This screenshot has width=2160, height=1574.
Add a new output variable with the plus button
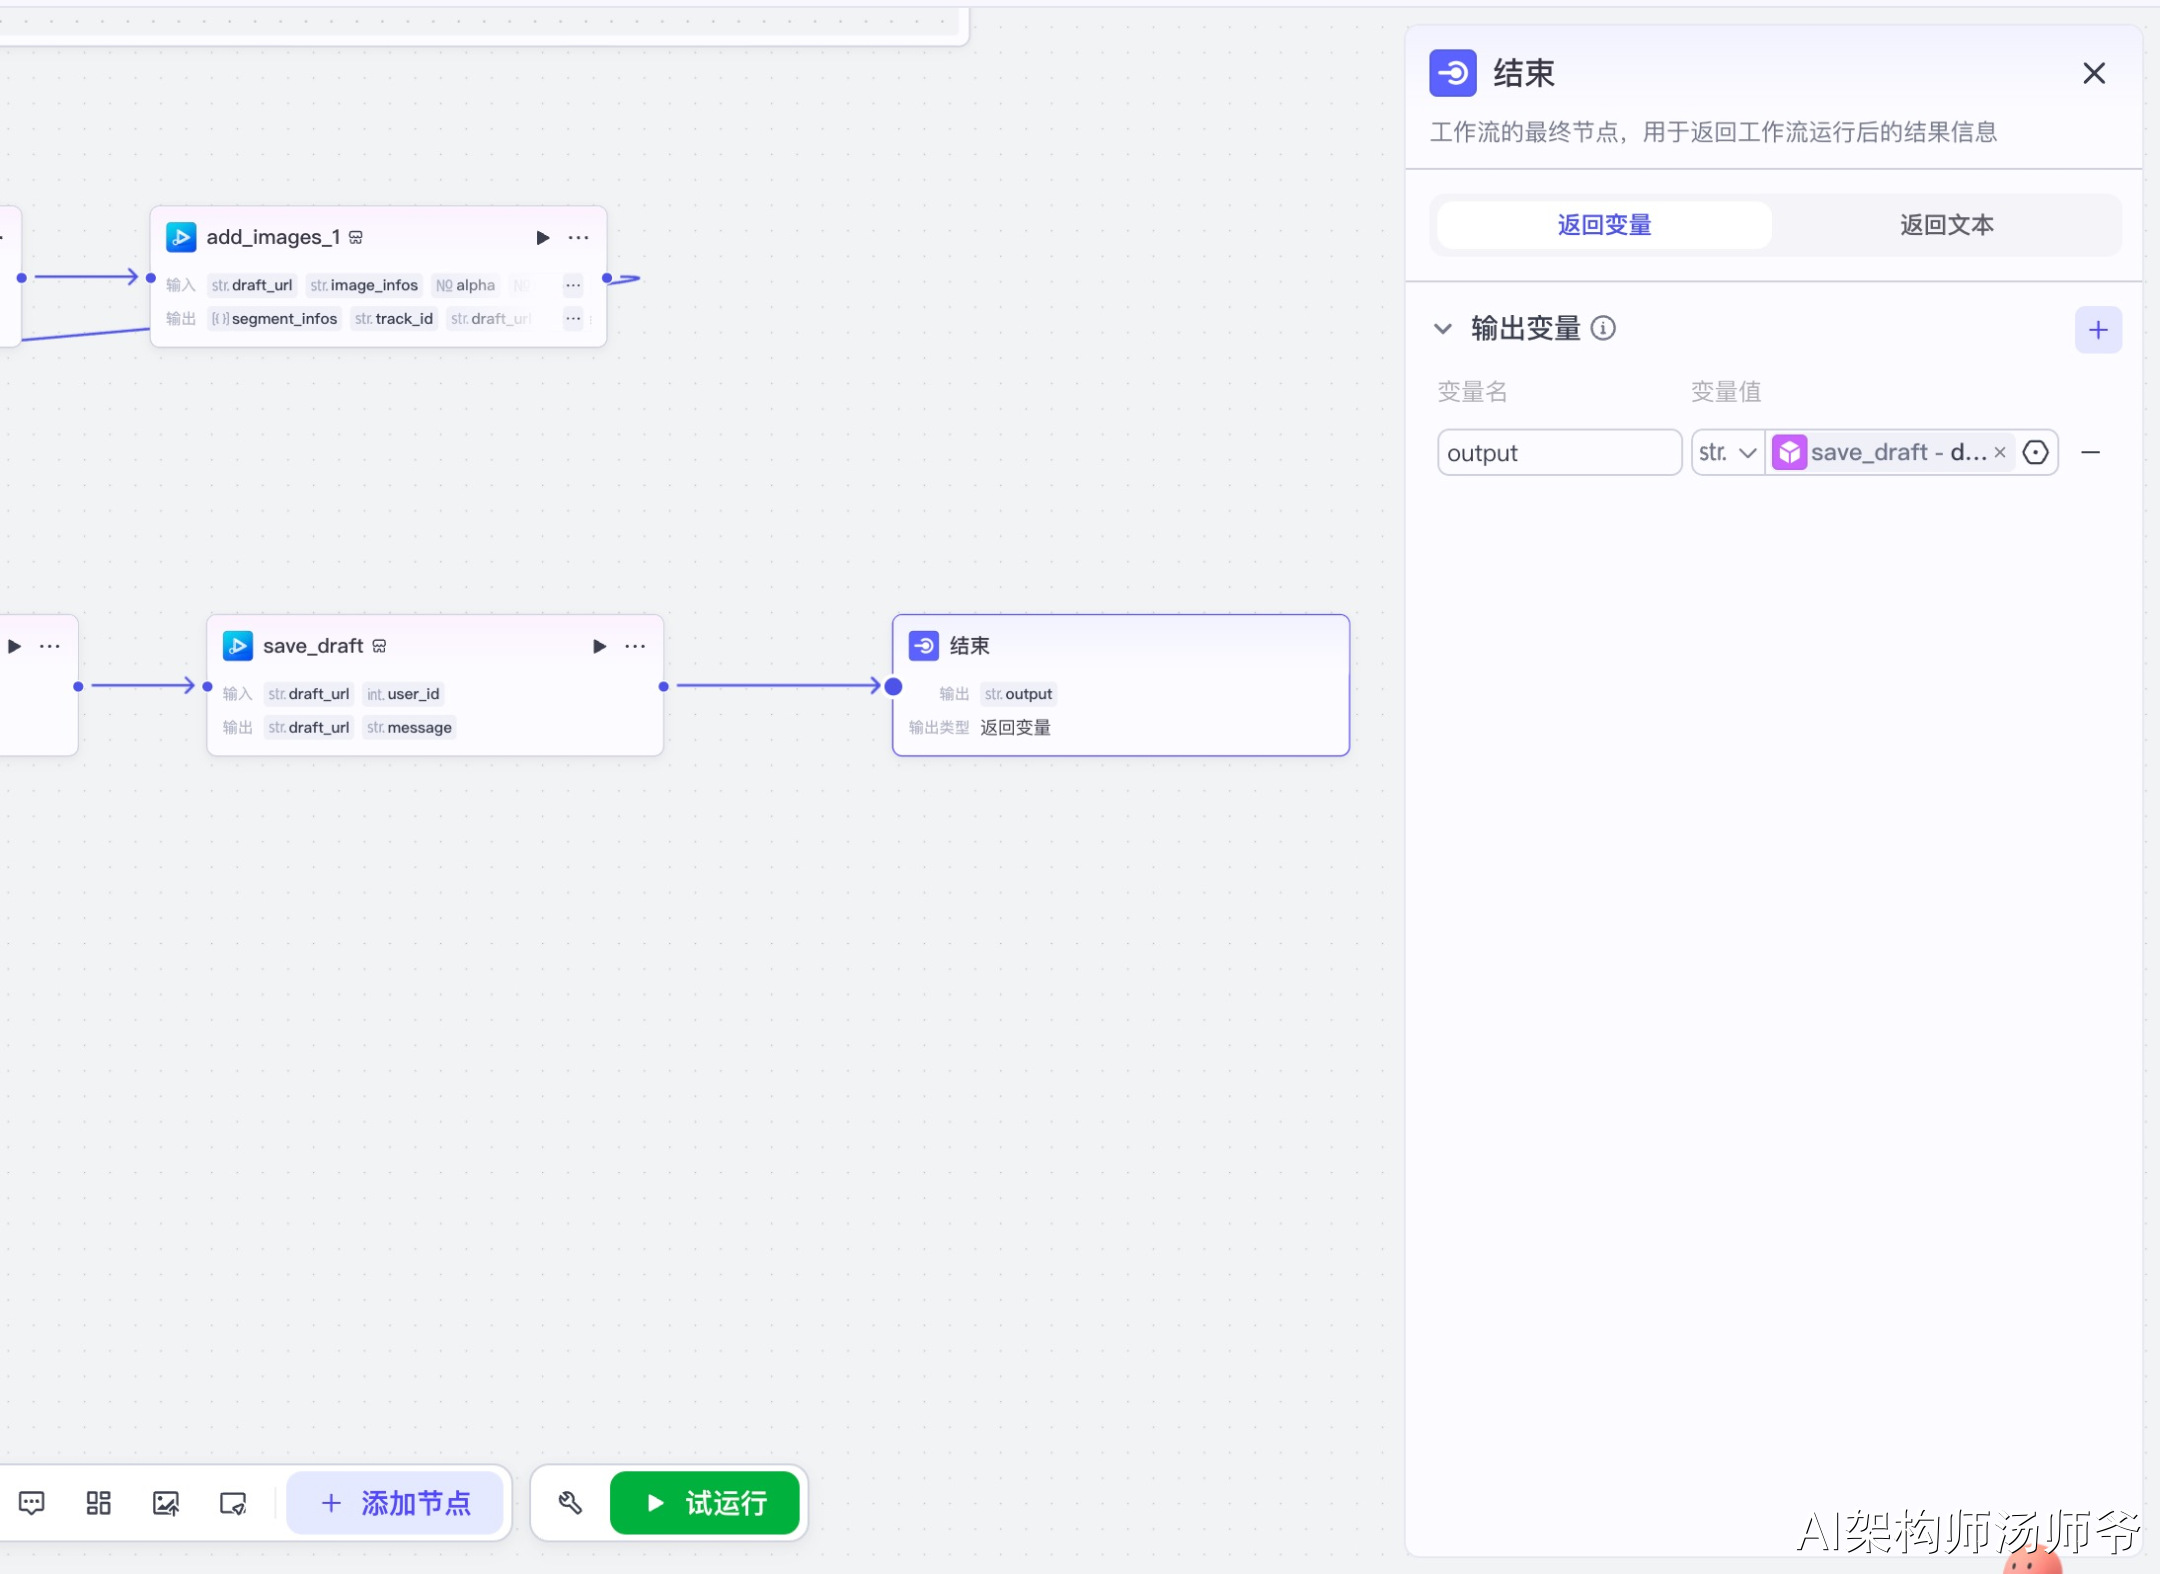[2098, 330]
